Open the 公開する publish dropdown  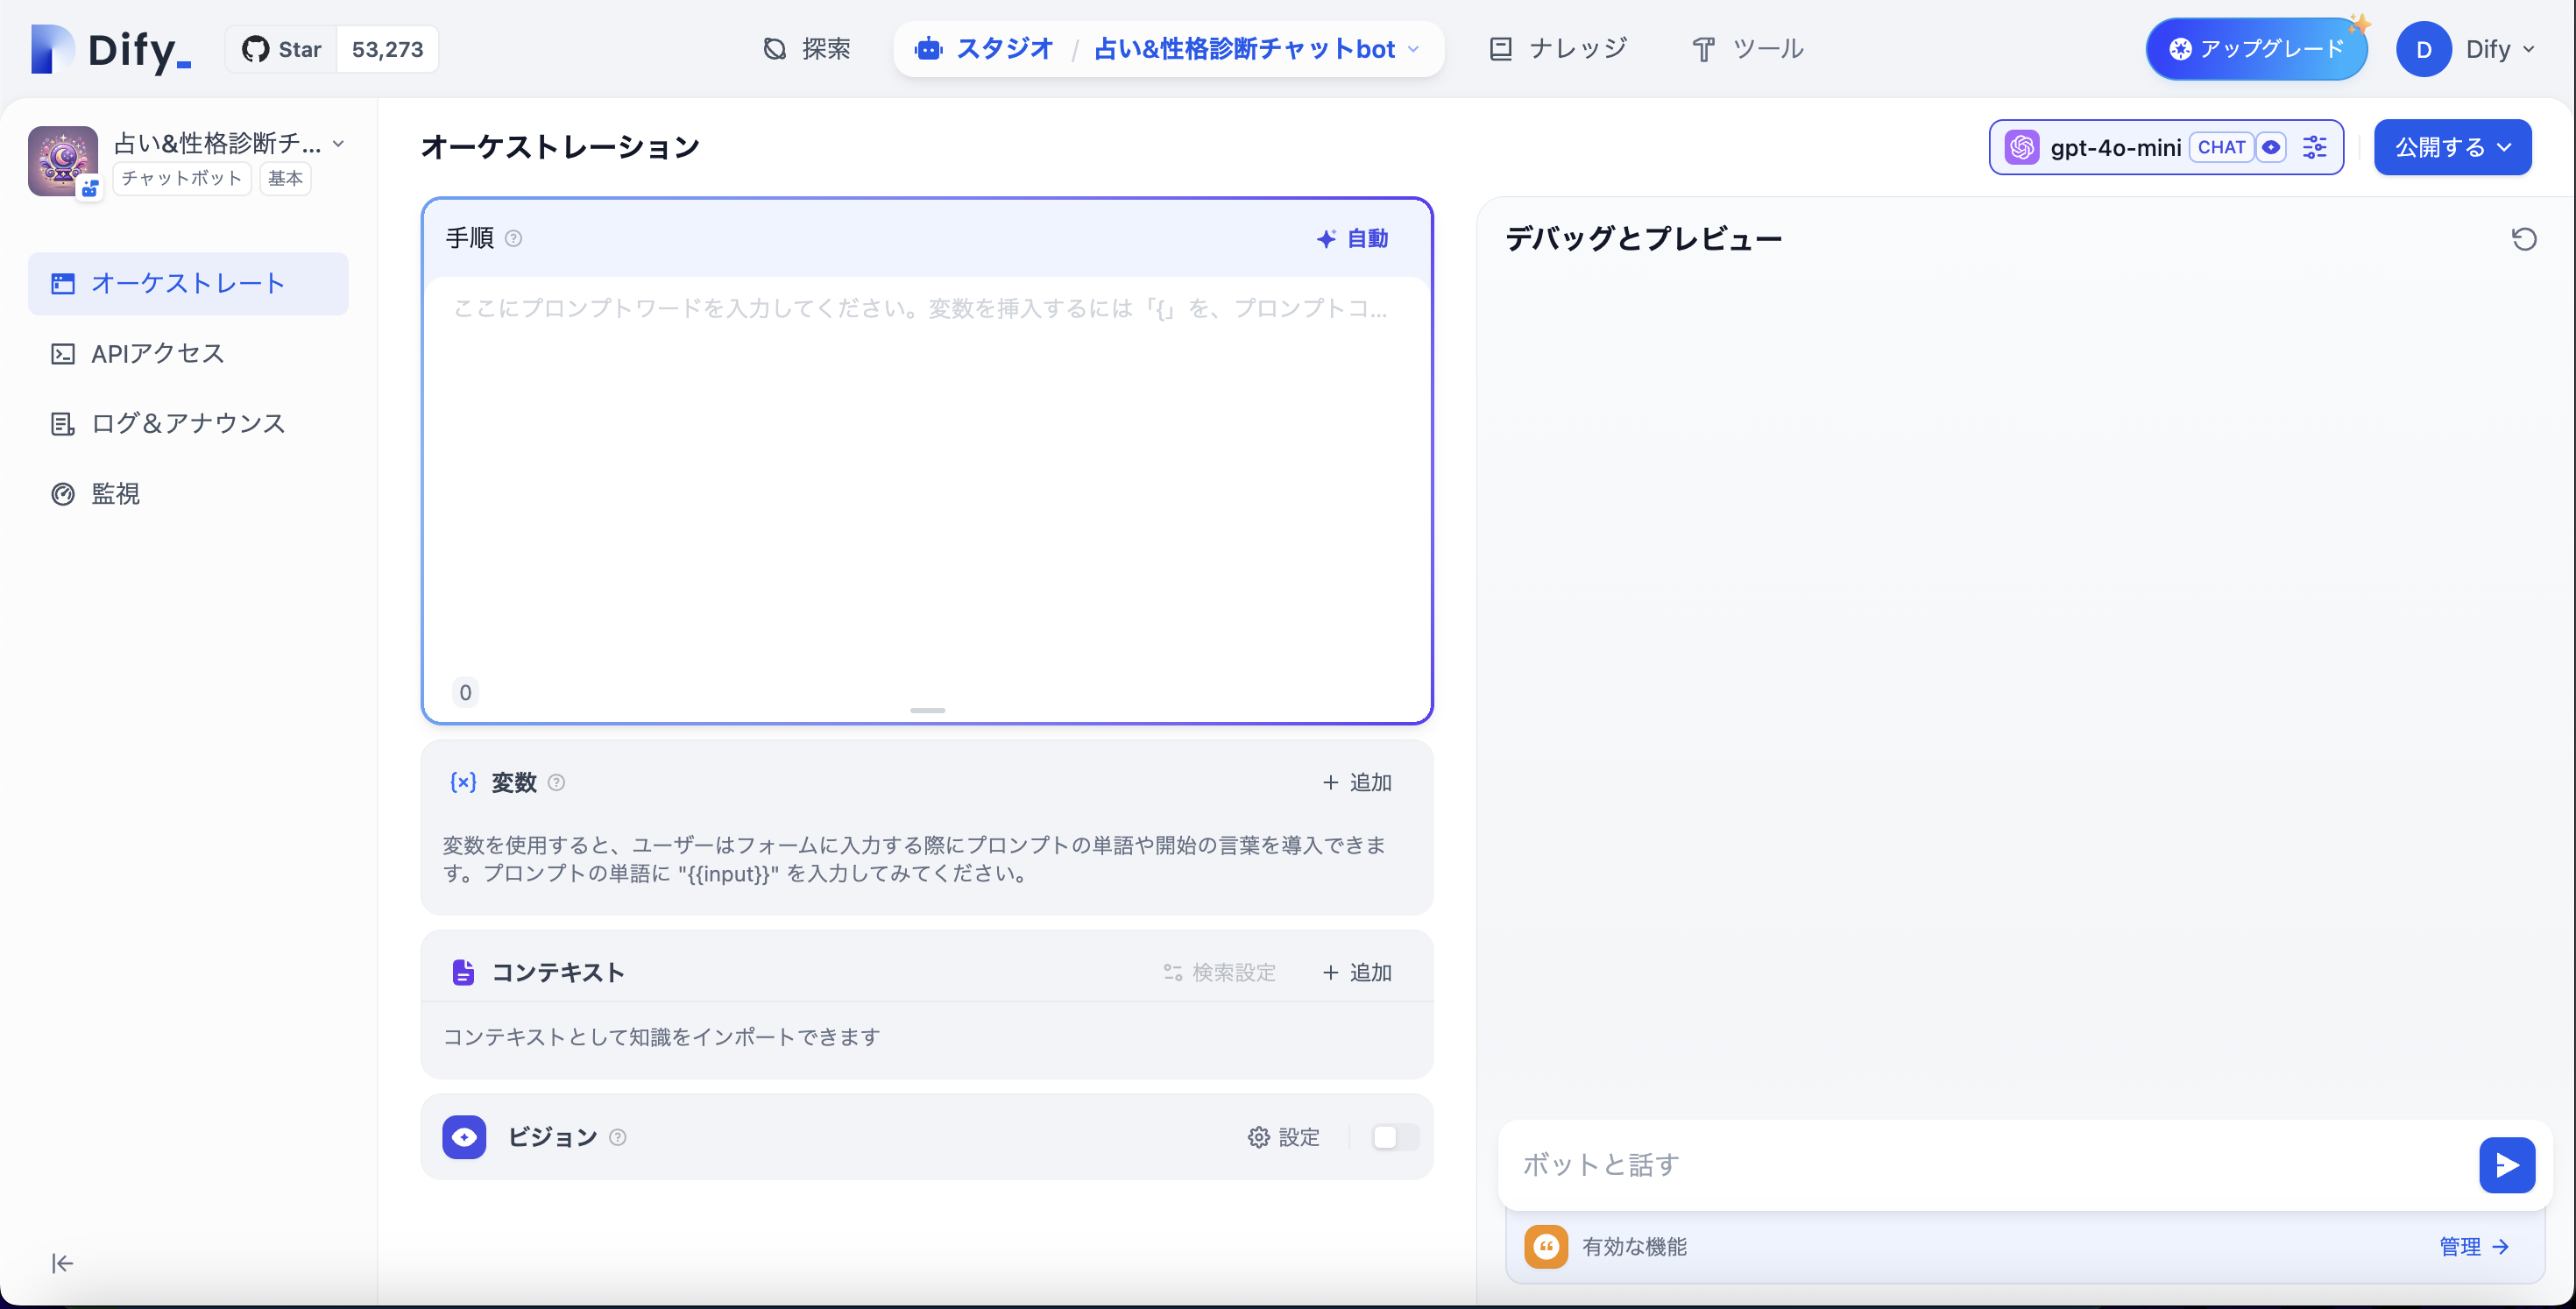click(2452, 147)
